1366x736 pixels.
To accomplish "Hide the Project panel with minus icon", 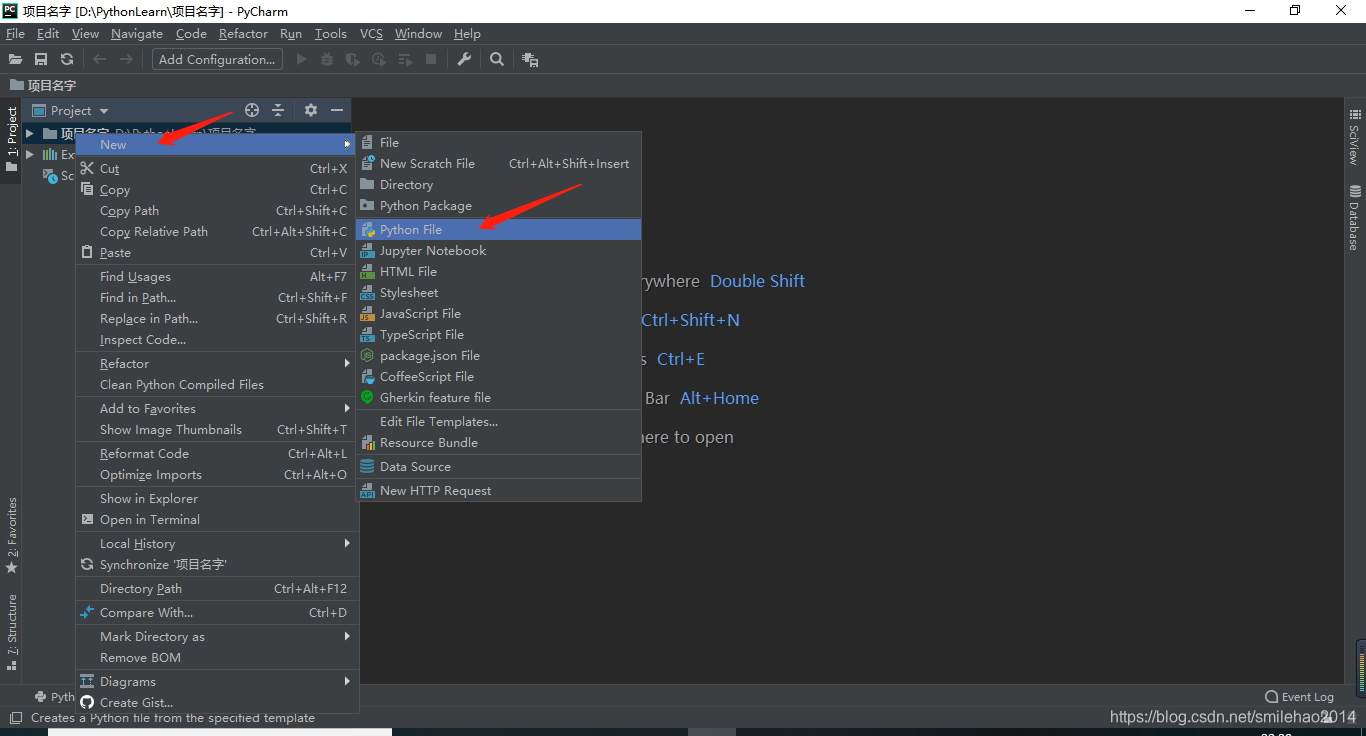I will [337, 110].
